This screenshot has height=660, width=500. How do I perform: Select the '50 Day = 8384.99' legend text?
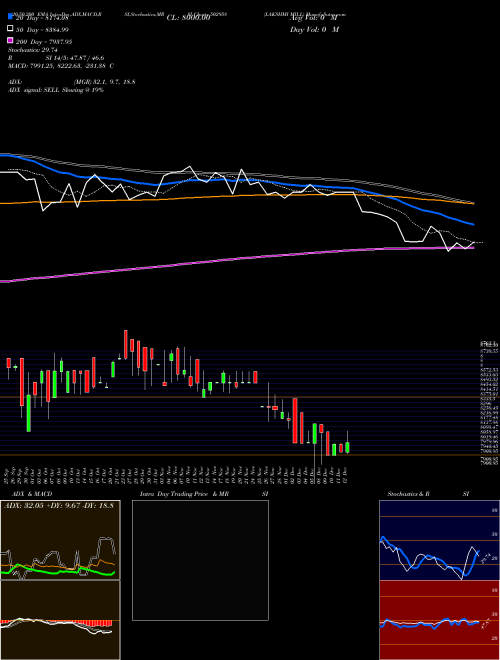(42, 30)
